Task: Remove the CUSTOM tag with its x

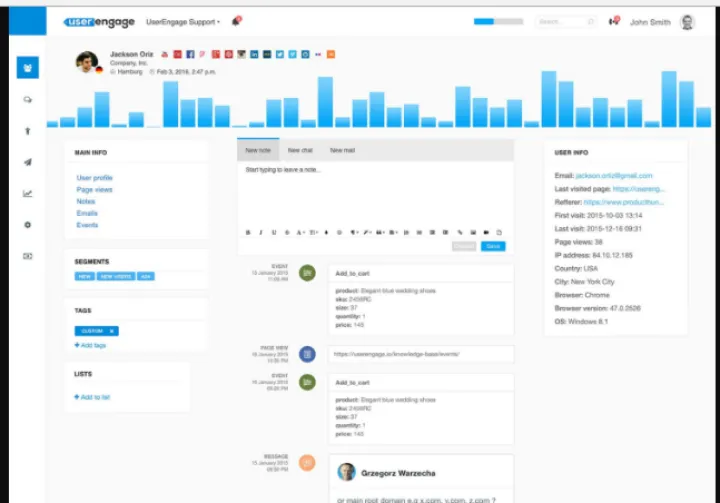Action: tap(112, 330)
